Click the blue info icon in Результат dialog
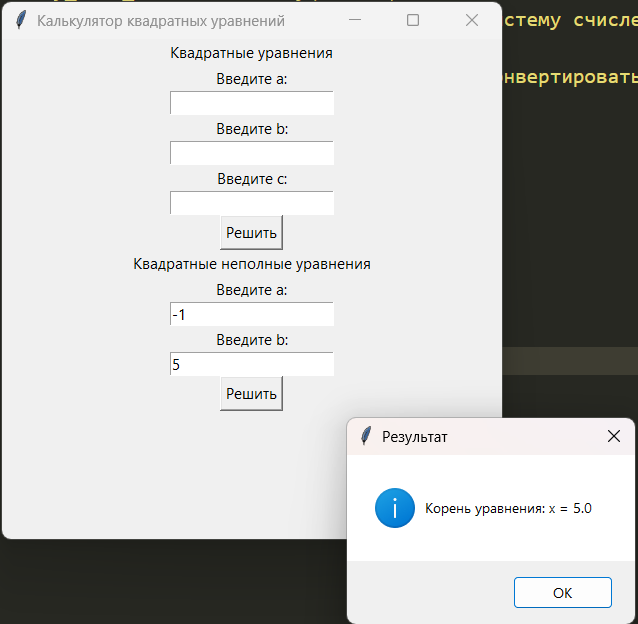Screen dimensions: 638x624 coord(395,508)
